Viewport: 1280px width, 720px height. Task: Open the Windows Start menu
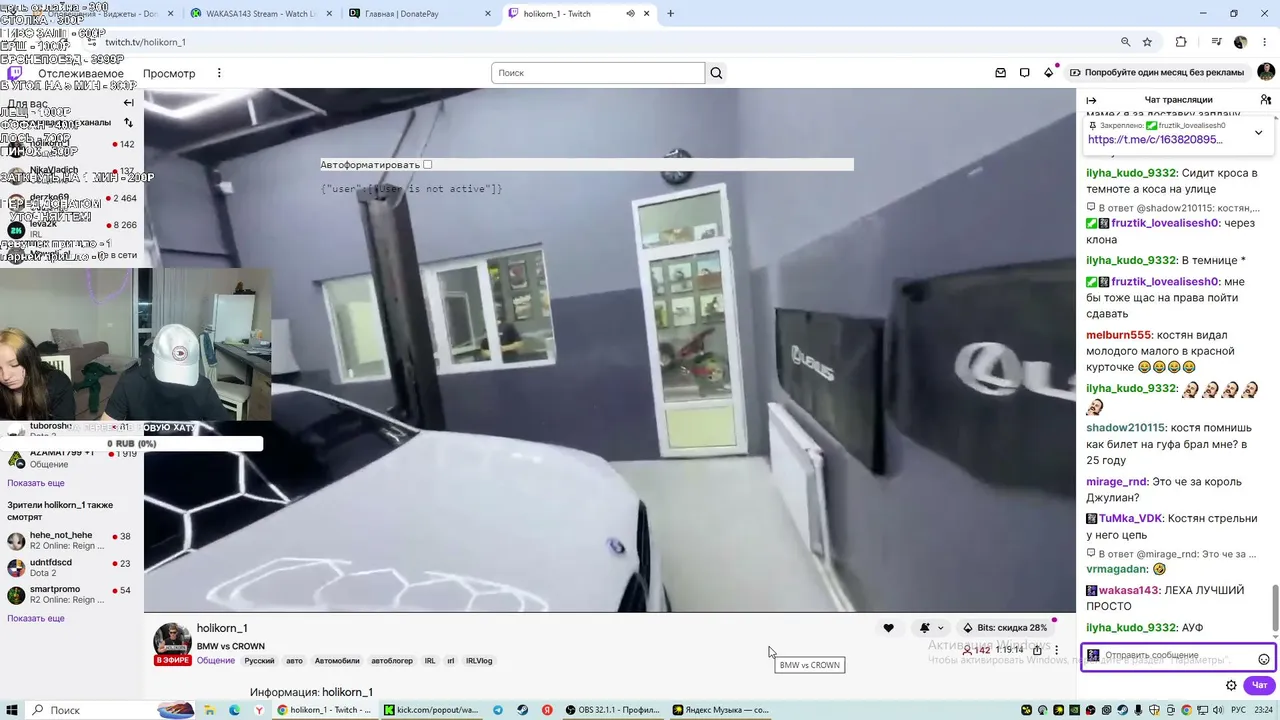coord(11,710)
